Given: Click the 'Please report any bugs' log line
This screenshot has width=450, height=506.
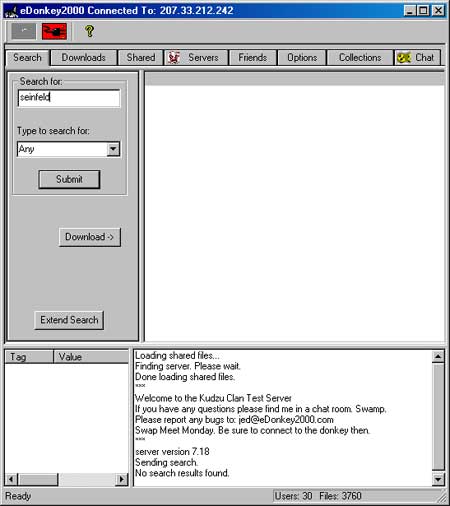Looking at the screenshot, I should [x=234, y=419].
